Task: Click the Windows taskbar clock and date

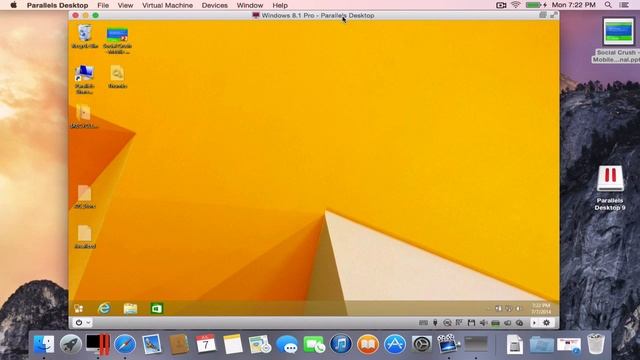Action: pos(541,309)
